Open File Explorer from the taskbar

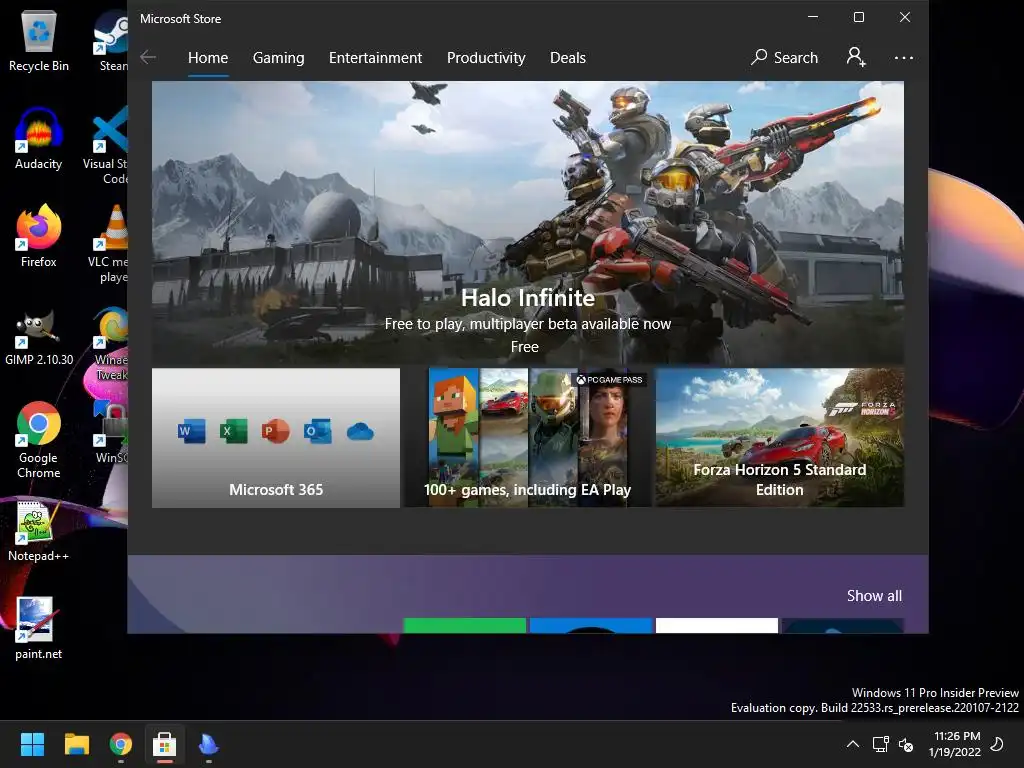(76, 744)
